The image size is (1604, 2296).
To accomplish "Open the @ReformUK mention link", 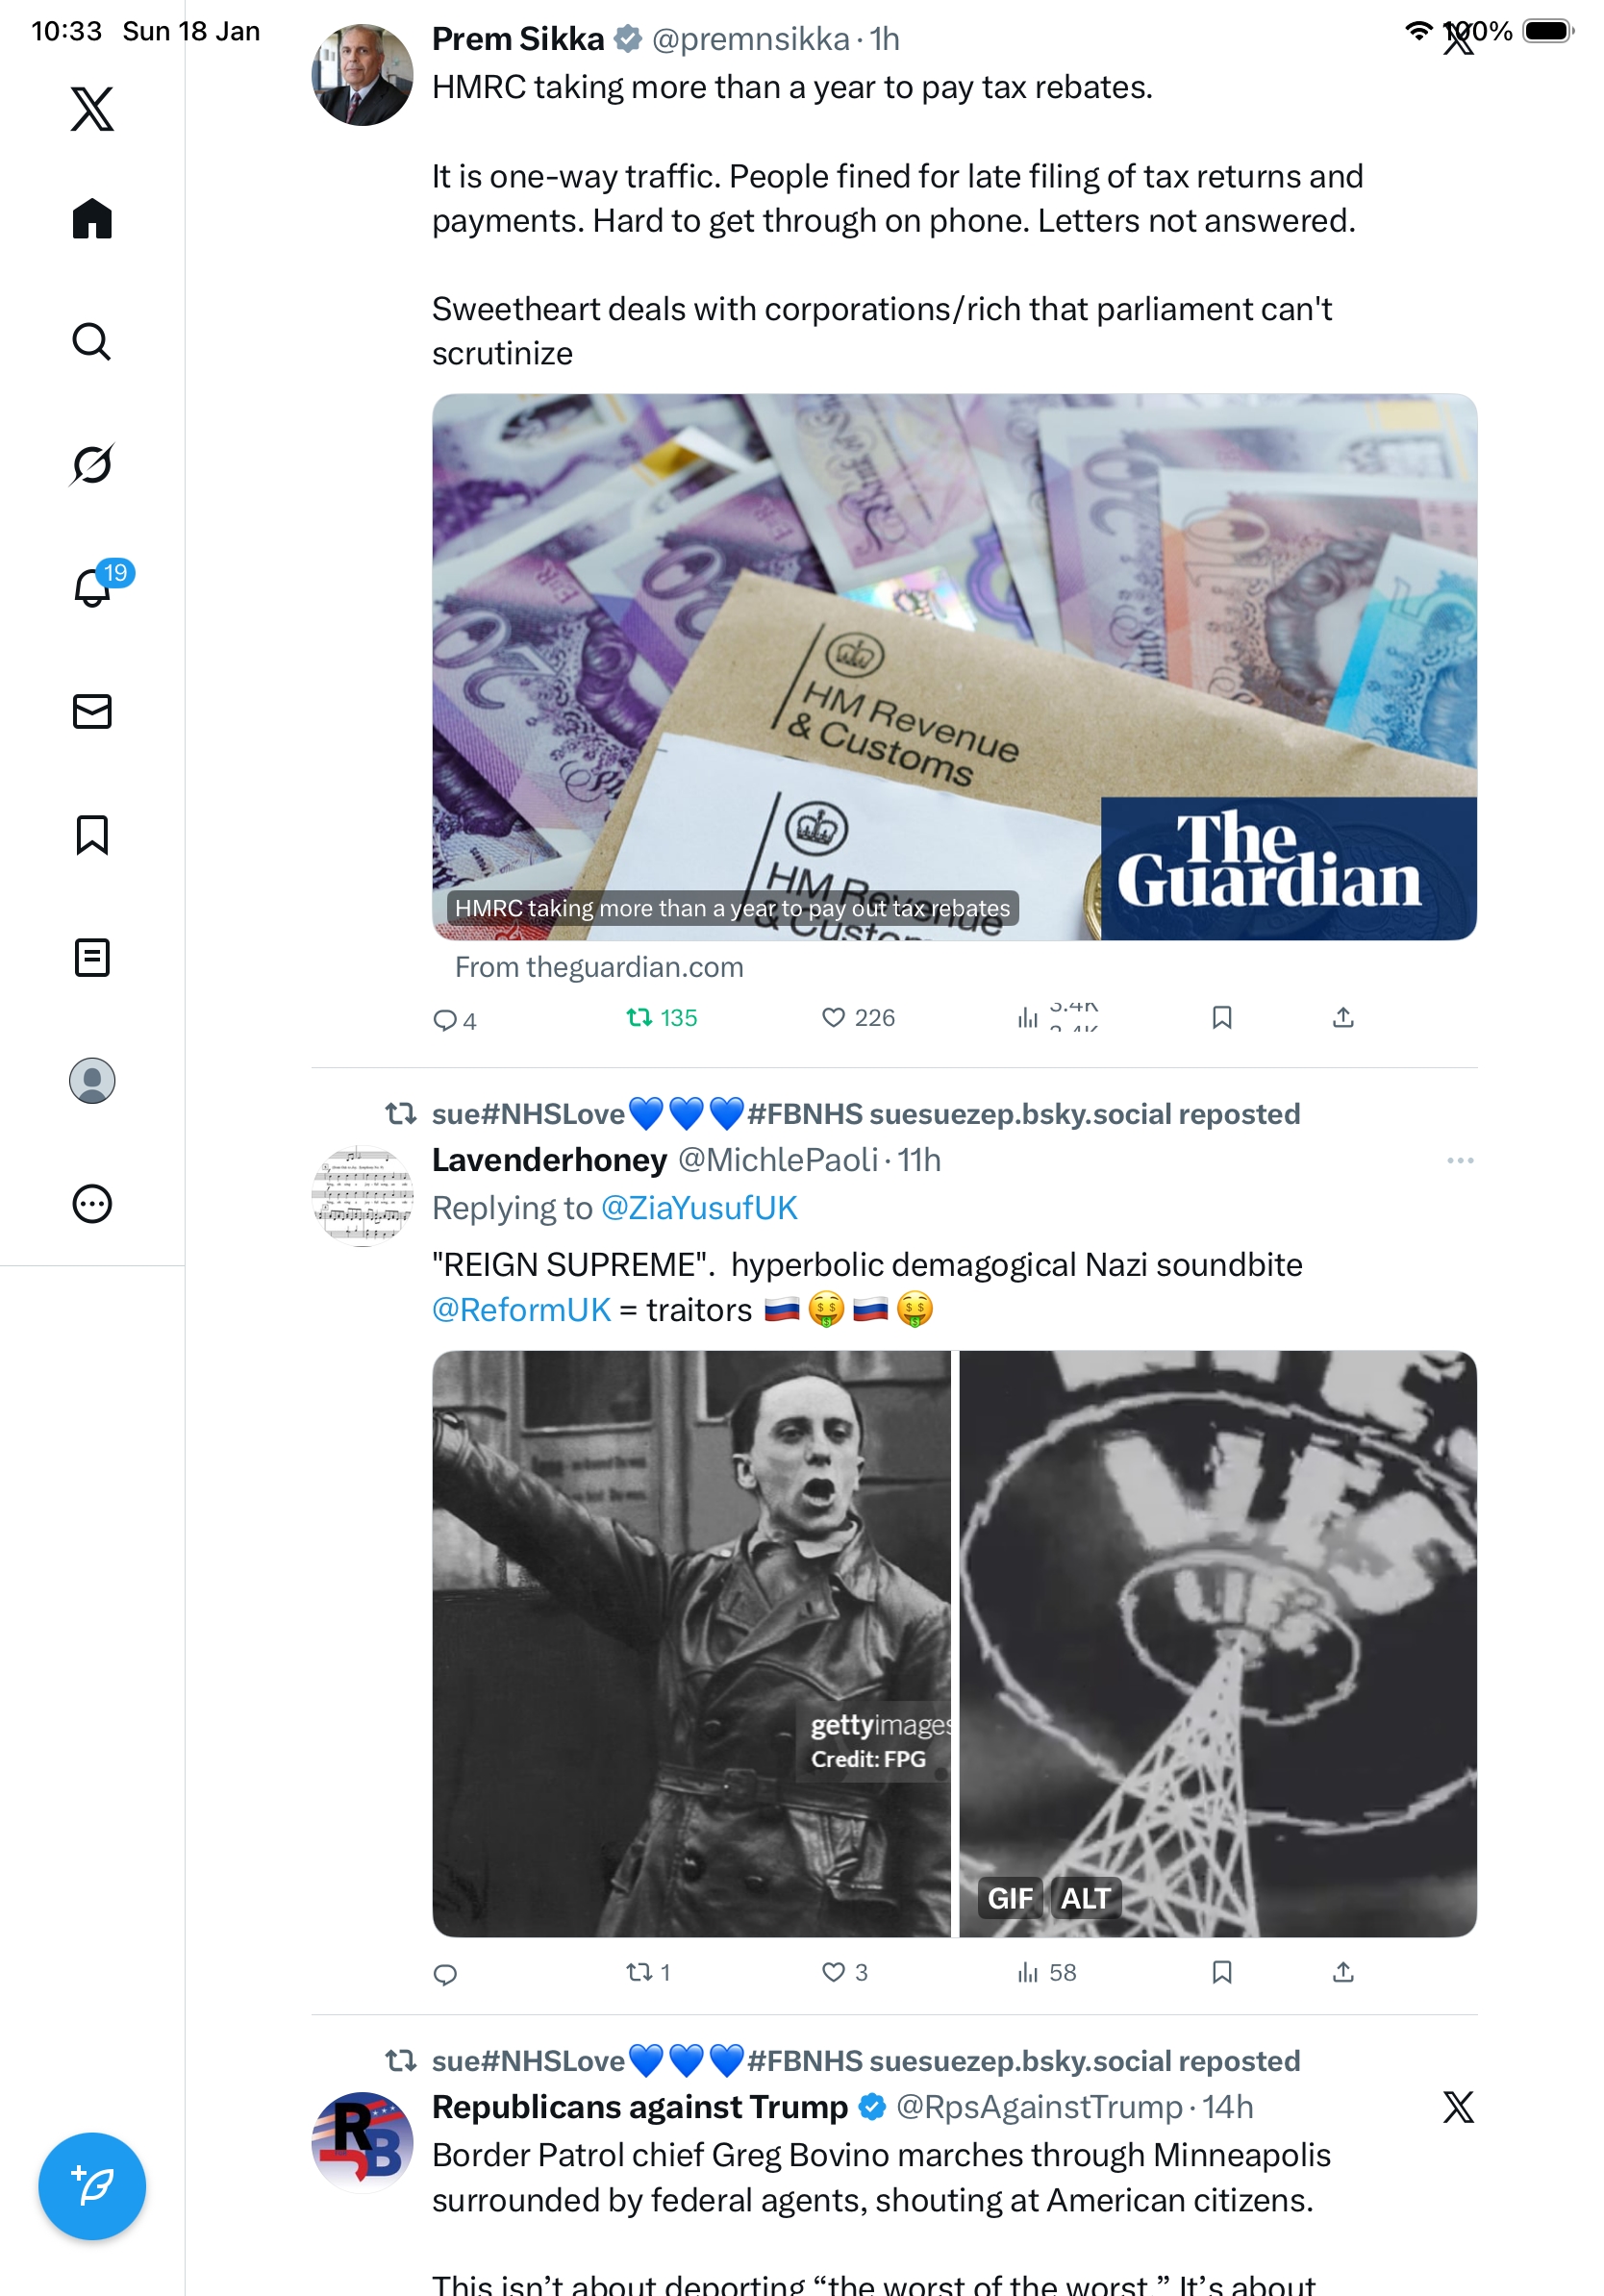I will tap(521, 1309).
